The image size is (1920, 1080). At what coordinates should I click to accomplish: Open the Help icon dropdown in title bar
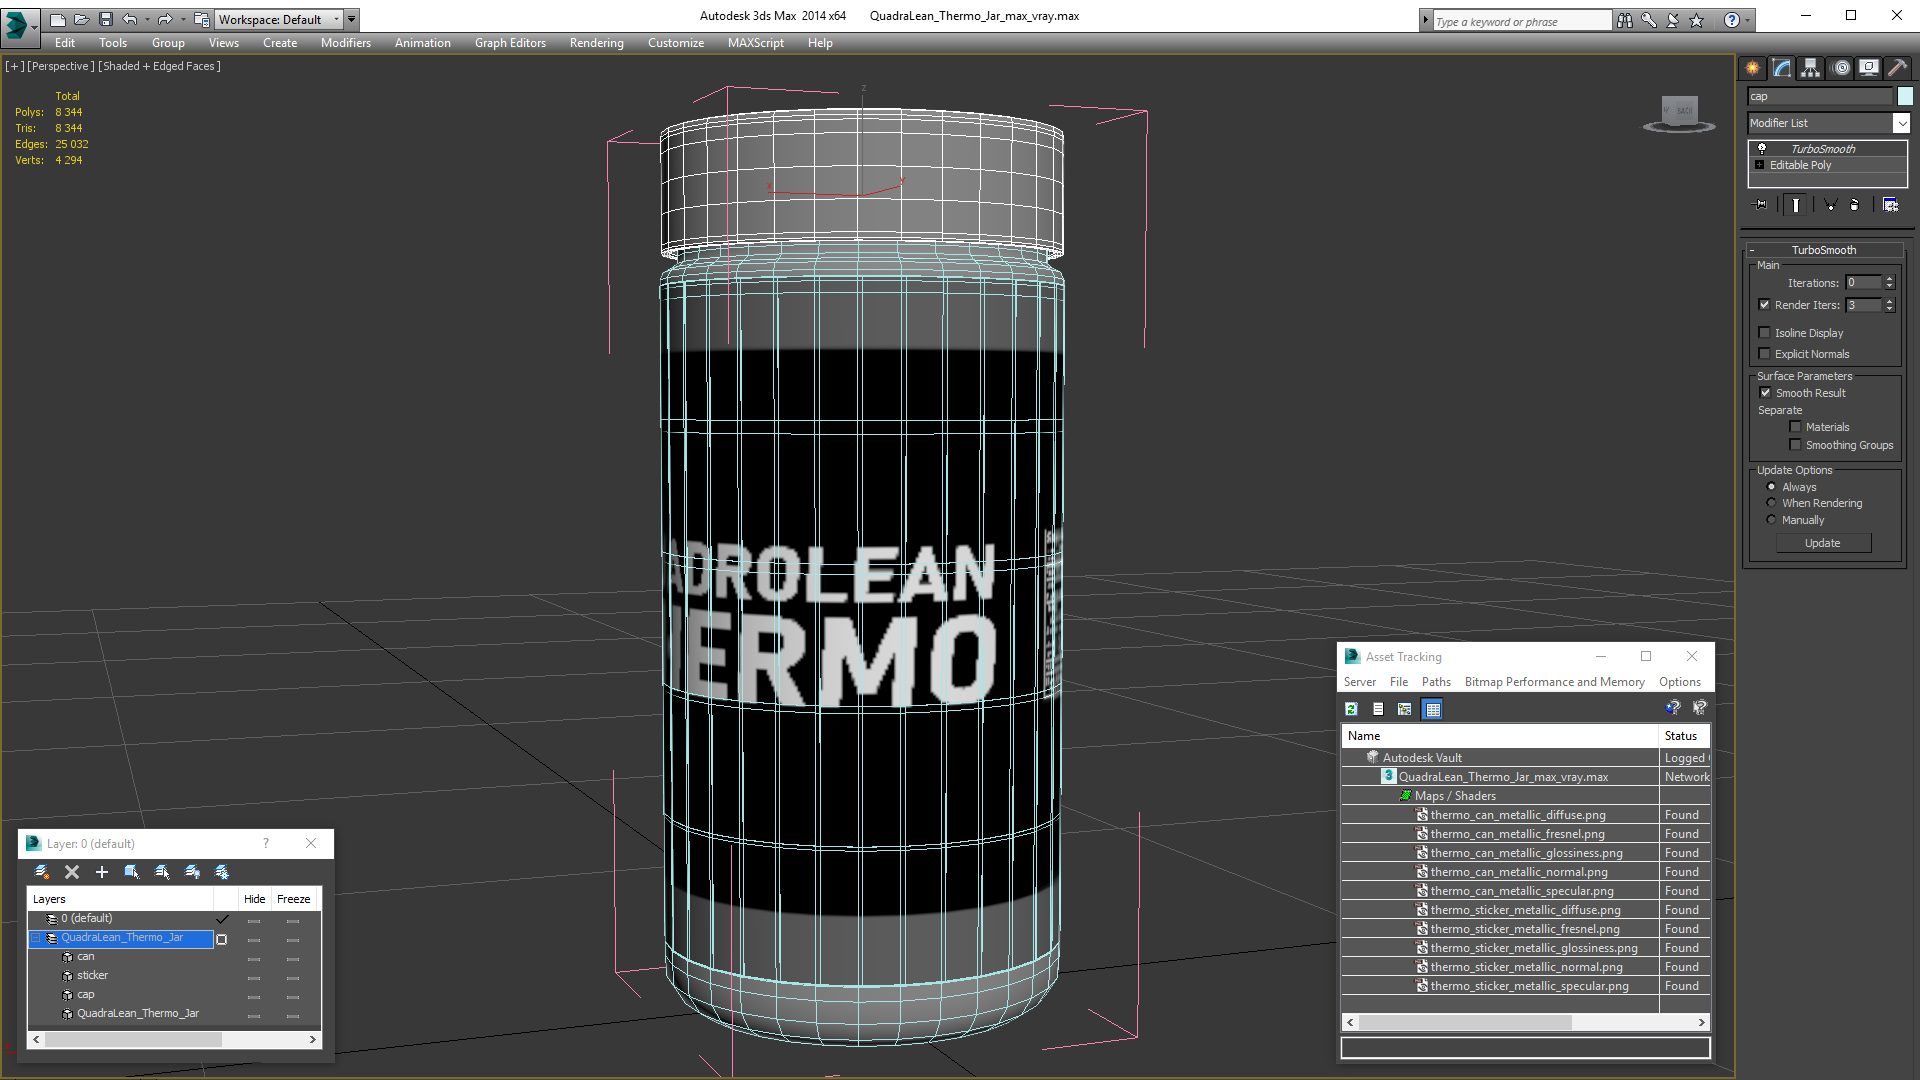click(1747, 20)
